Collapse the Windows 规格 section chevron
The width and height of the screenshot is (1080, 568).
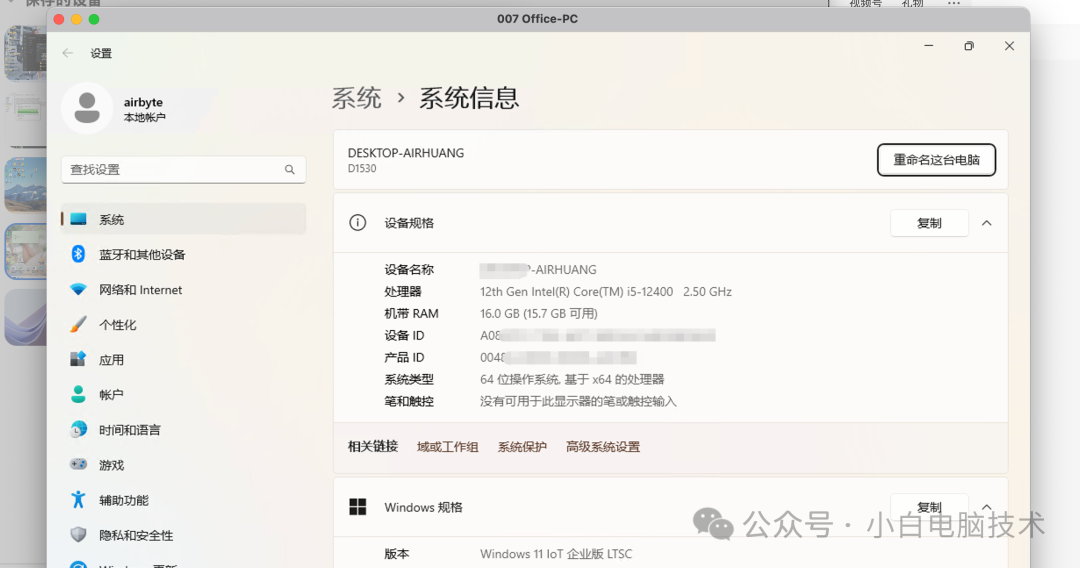(986, 507)
